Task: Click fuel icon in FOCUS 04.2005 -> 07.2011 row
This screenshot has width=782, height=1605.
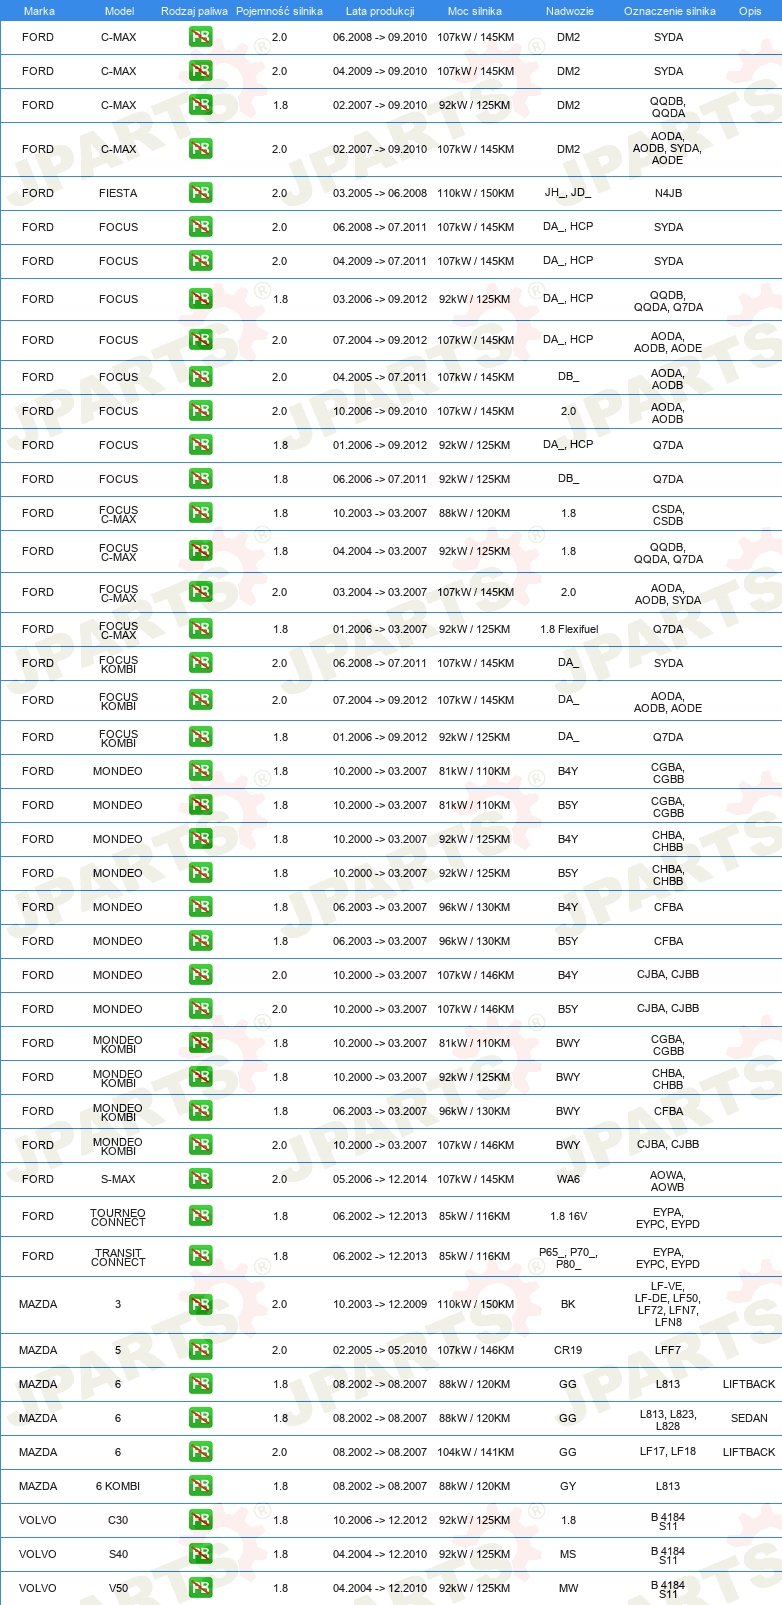Action: [x=200, y=377]
